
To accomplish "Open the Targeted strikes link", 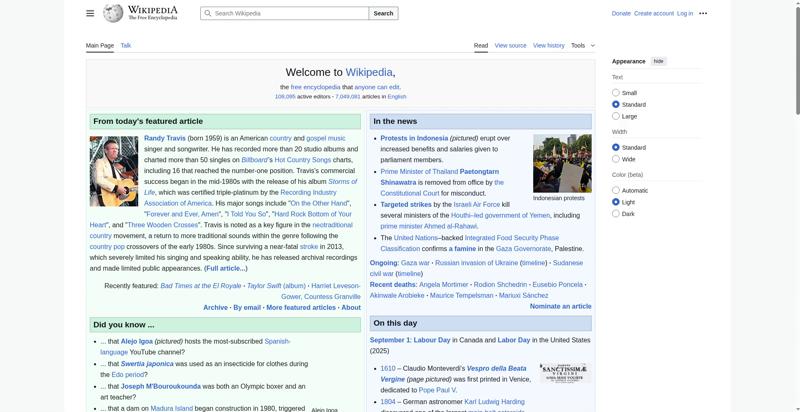I will [406, 204].
